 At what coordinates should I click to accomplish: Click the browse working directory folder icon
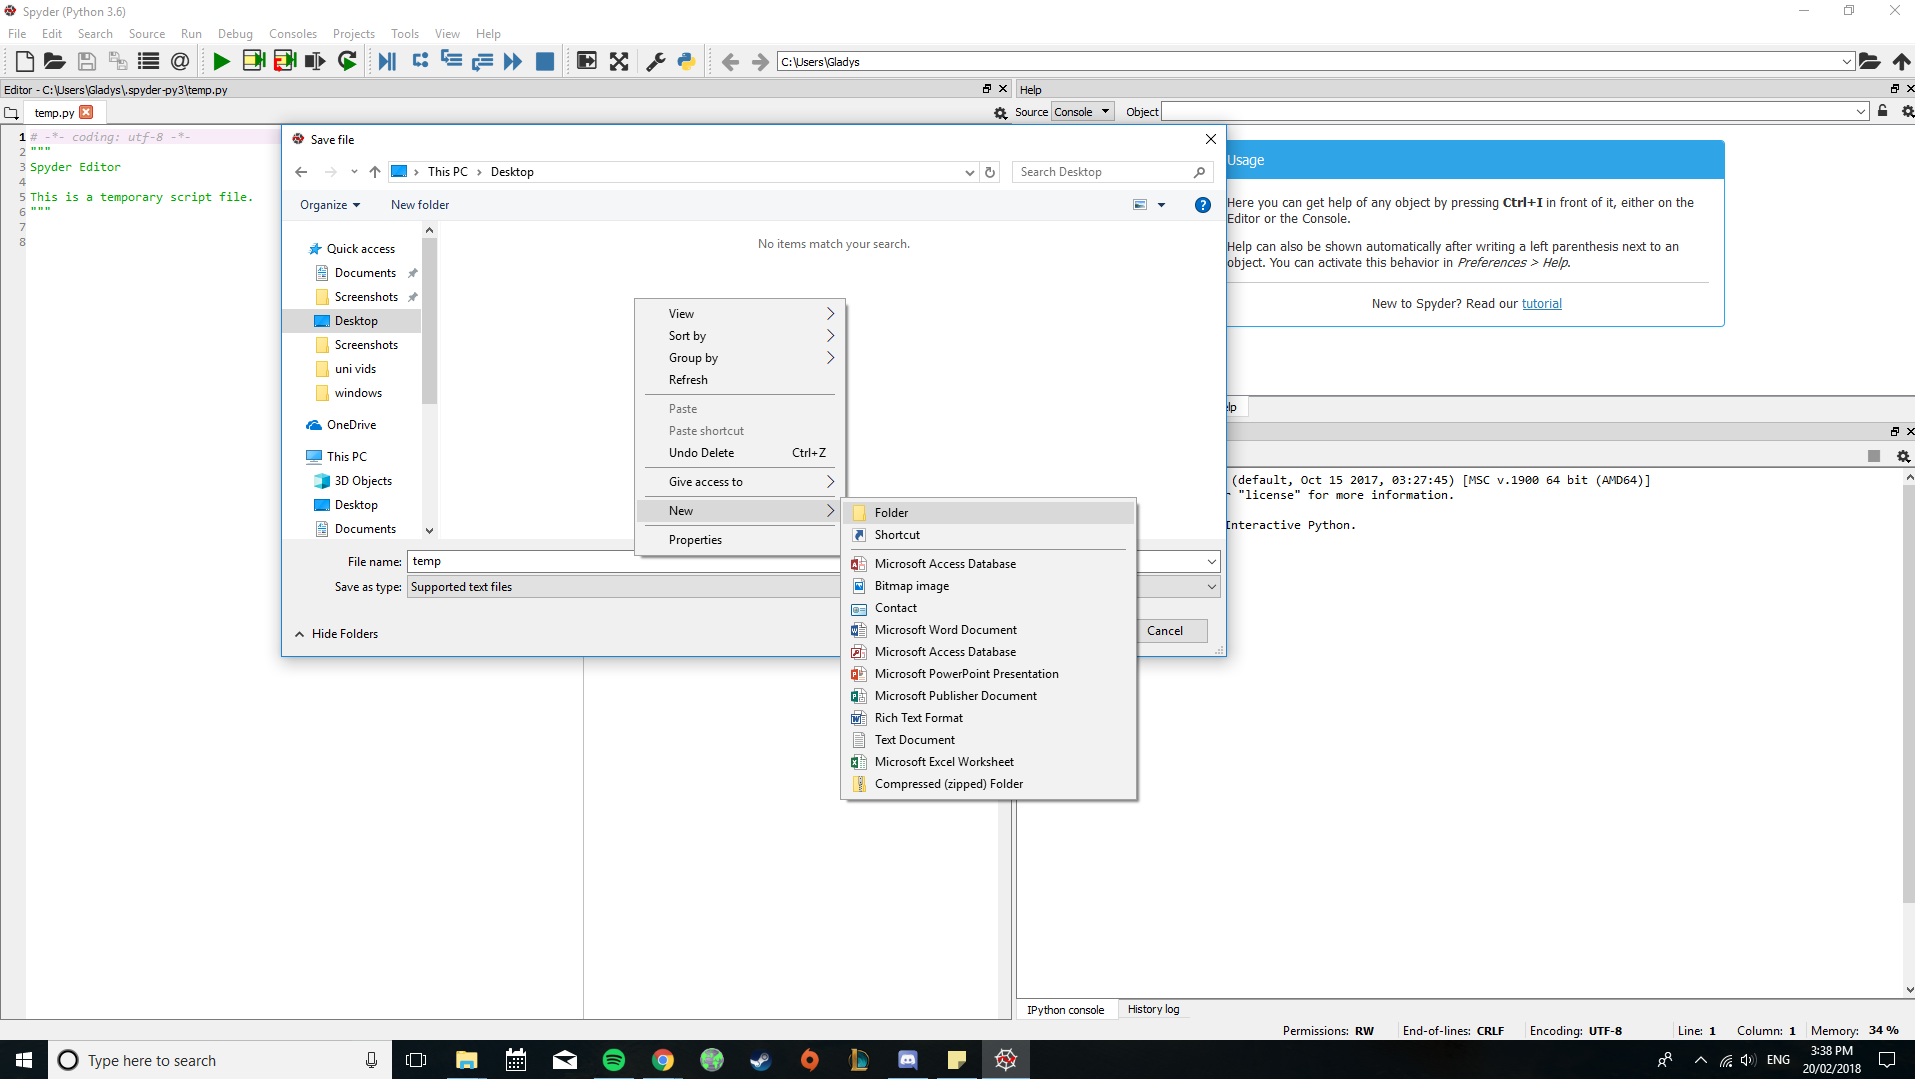click(1869, 61)
